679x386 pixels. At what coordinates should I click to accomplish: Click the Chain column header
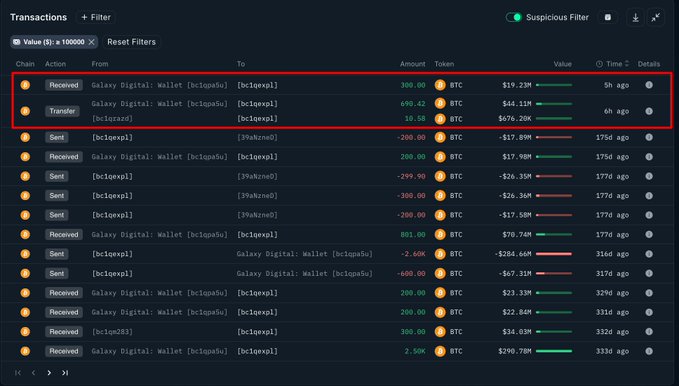pos(25,64)
